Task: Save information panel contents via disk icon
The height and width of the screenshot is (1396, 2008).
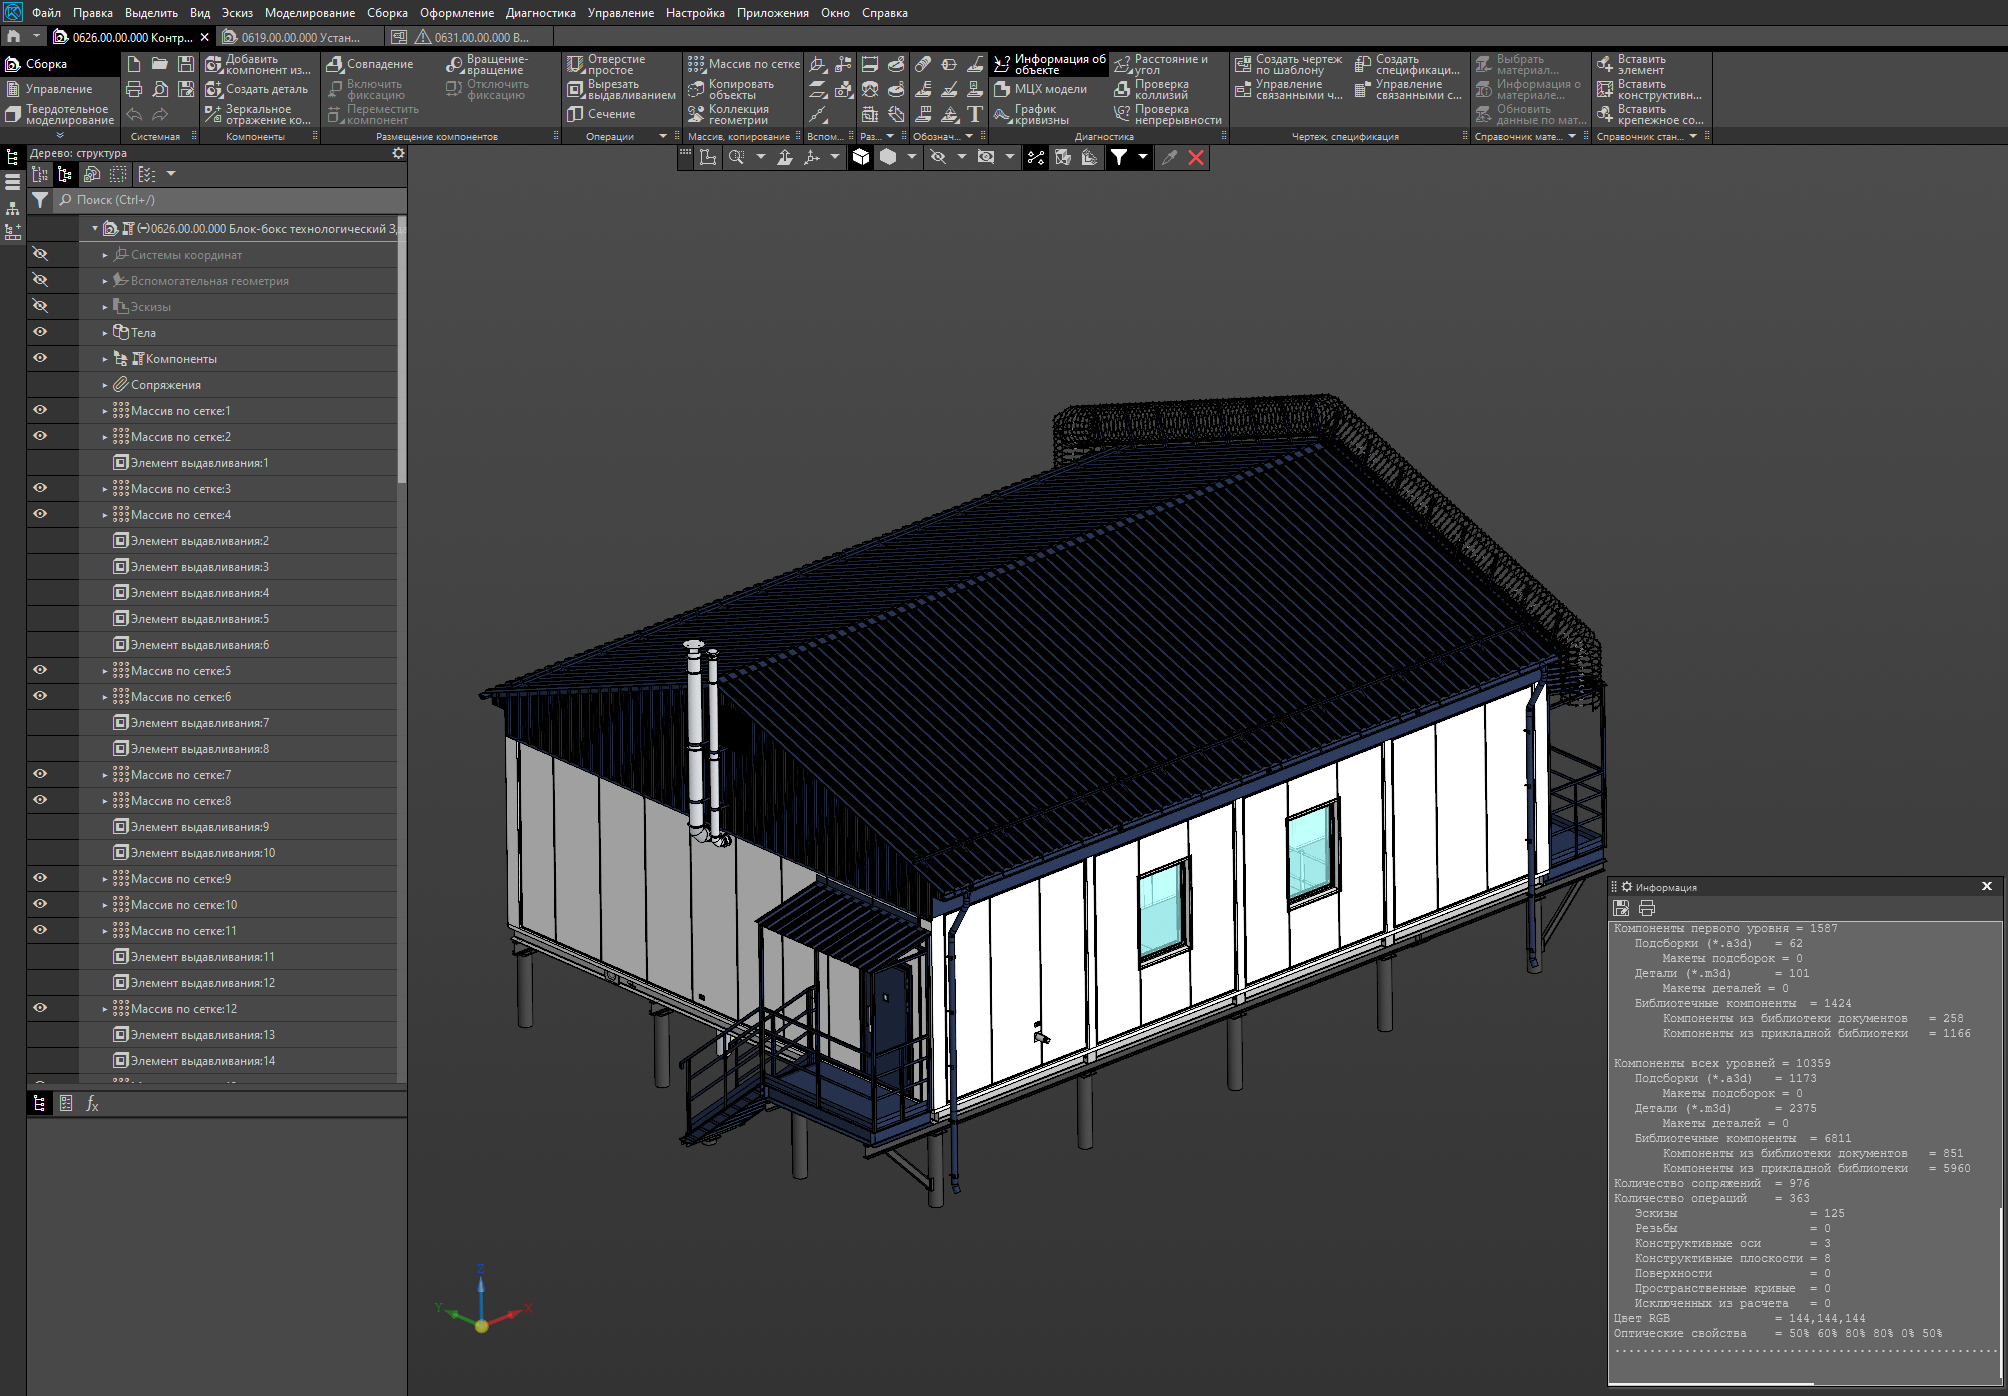Action: pyautogui.click(x=1621, y=908)
